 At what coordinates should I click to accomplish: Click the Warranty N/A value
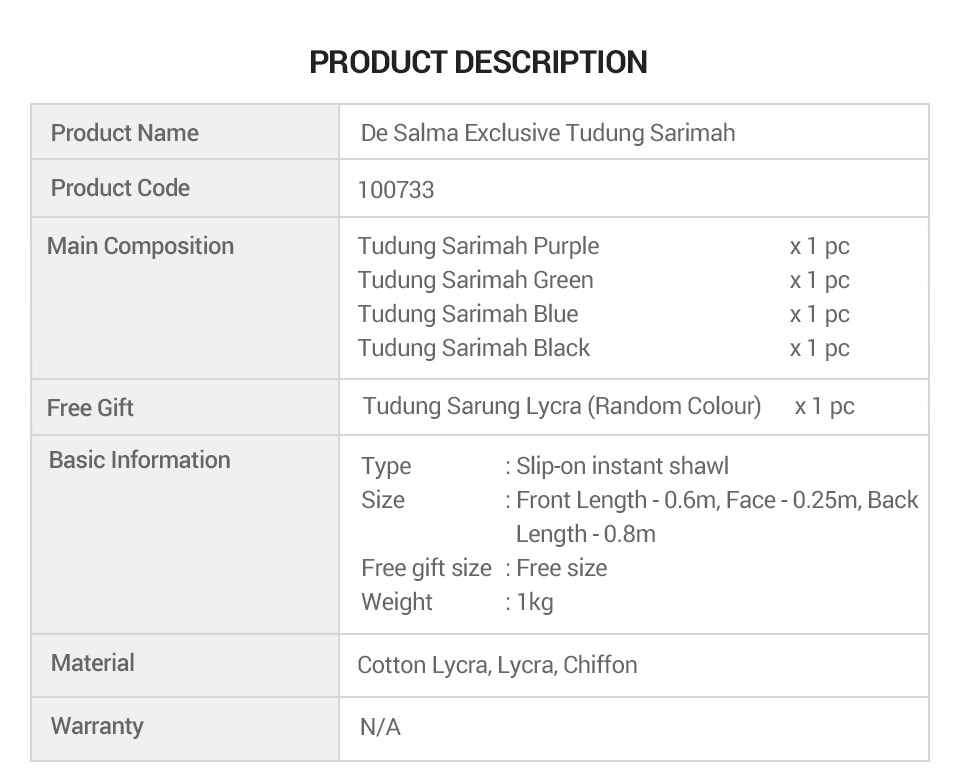point(380,727)
